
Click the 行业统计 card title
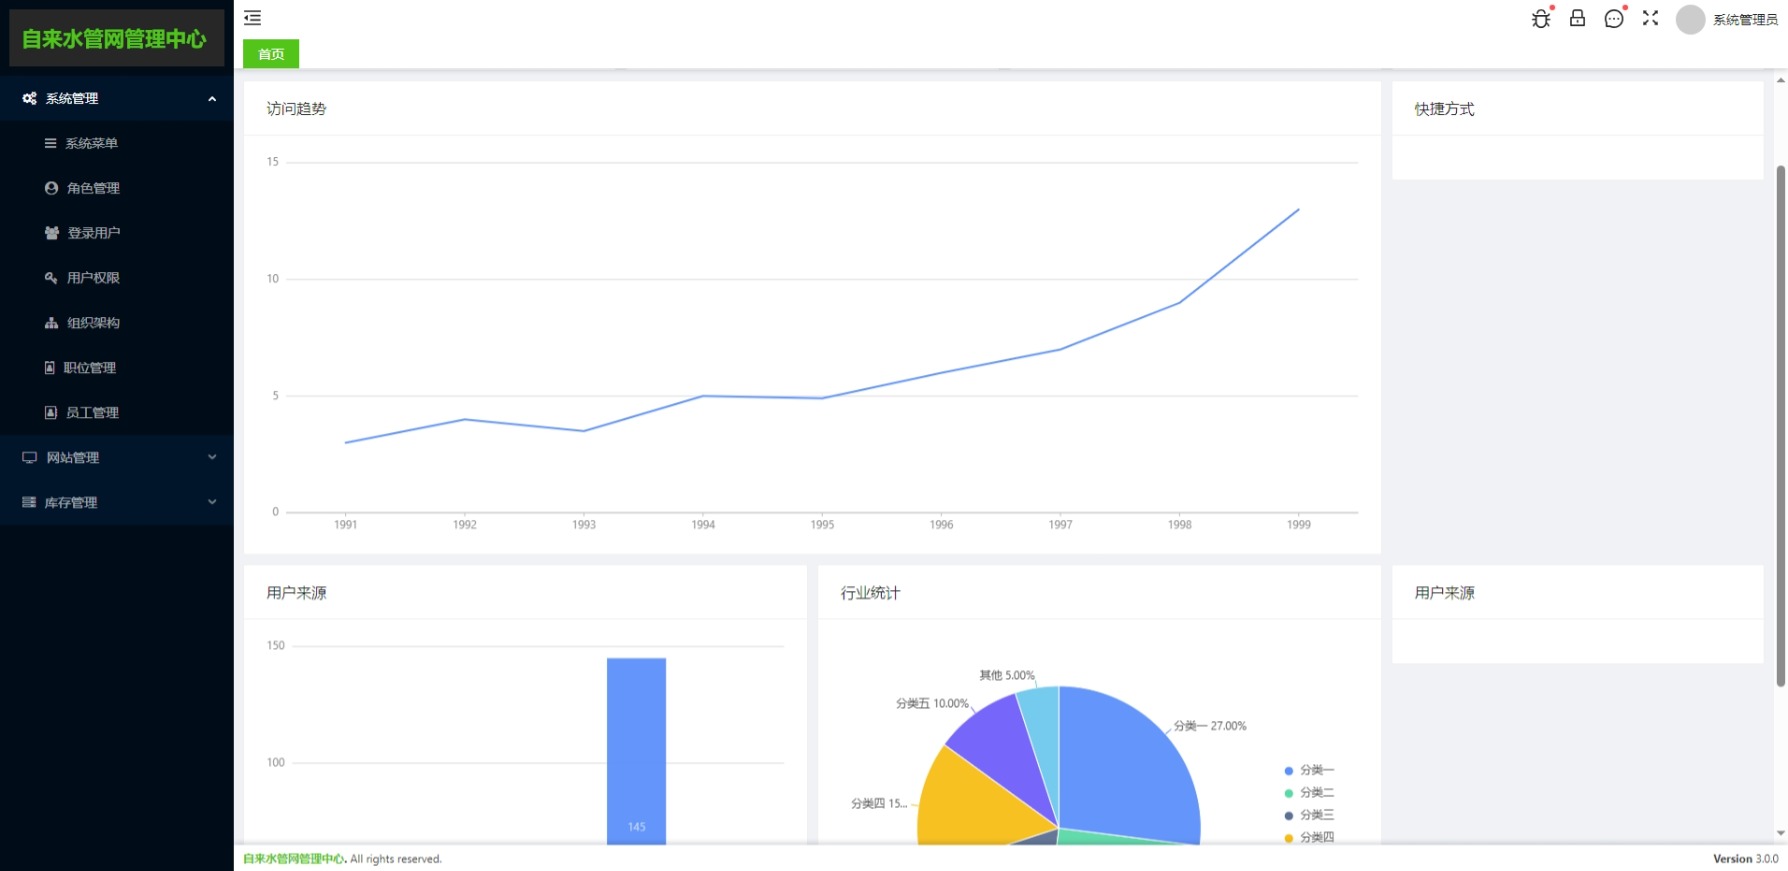point(870,593)
